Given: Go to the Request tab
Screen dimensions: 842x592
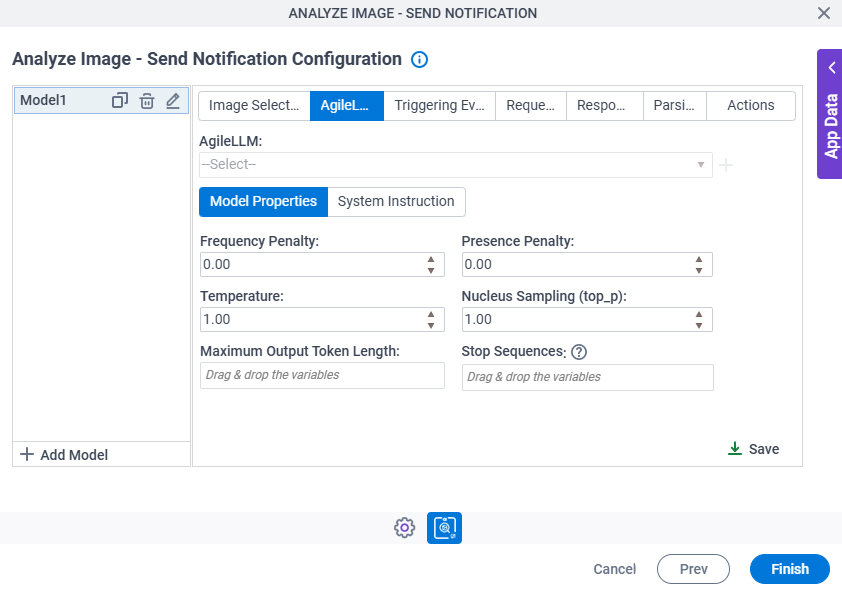Looking at the screenshot, I should tap(531, 105).
